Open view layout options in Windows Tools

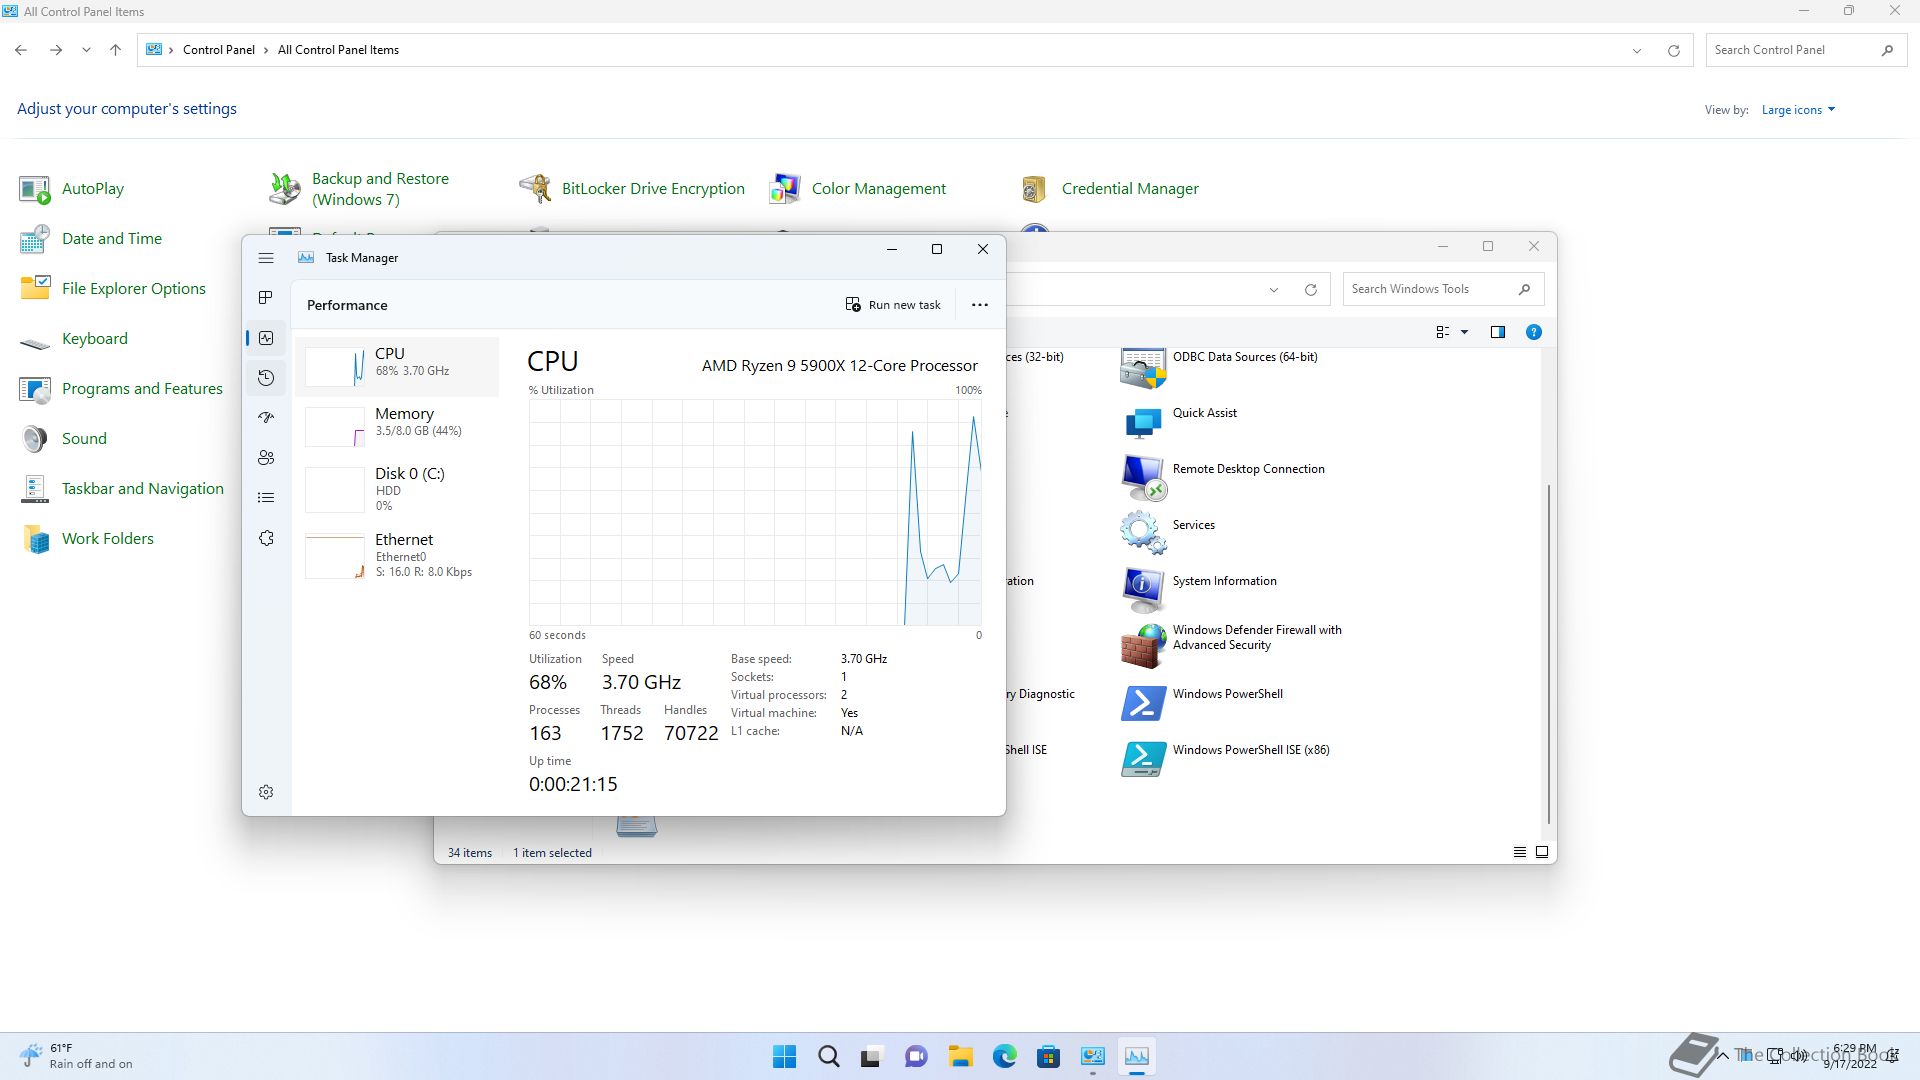click(x=1452, y=332)
